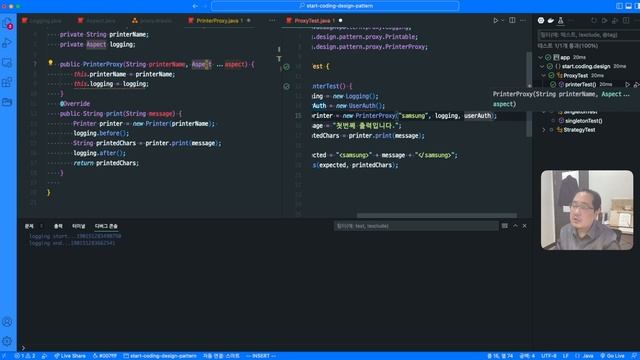Viewport: 640px width, 360px height.
Task: Debug all tests in the Testing panel
Action: click(615, 20)
